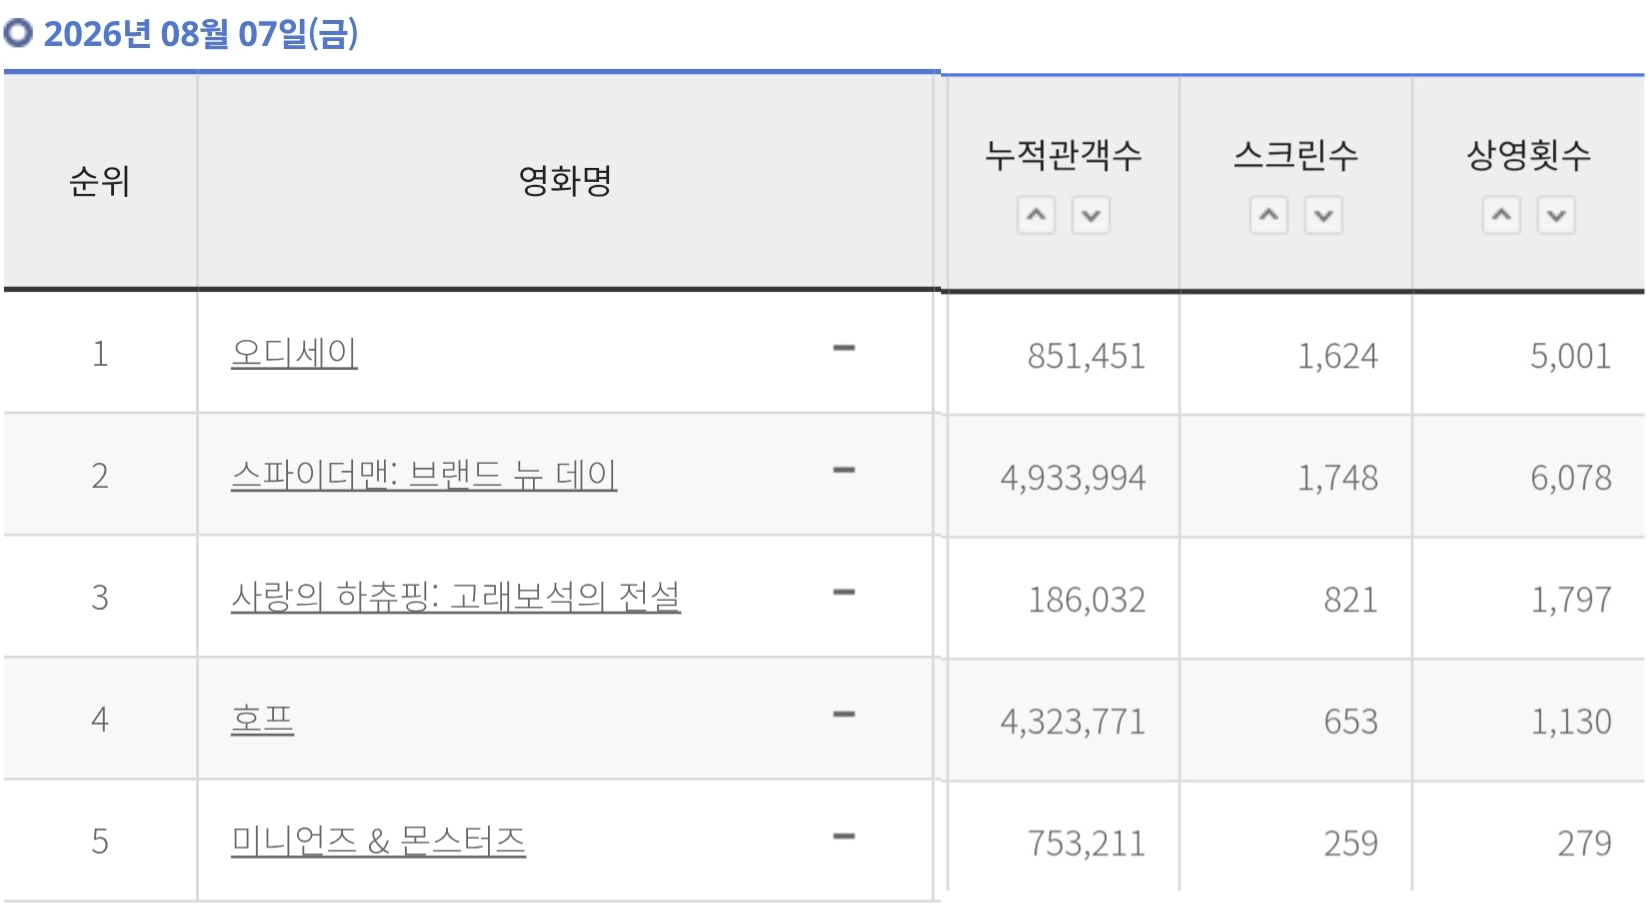The image size is (1651, 913).
Task: Sort 상영횟수 descending with down arrow
Action: [1557, 215]
